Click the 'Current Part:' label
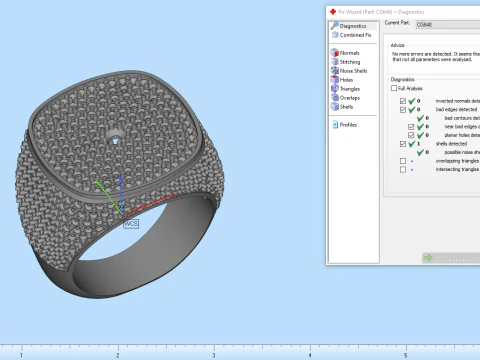The width and height of the screenshot is (480, 360). 397,23
